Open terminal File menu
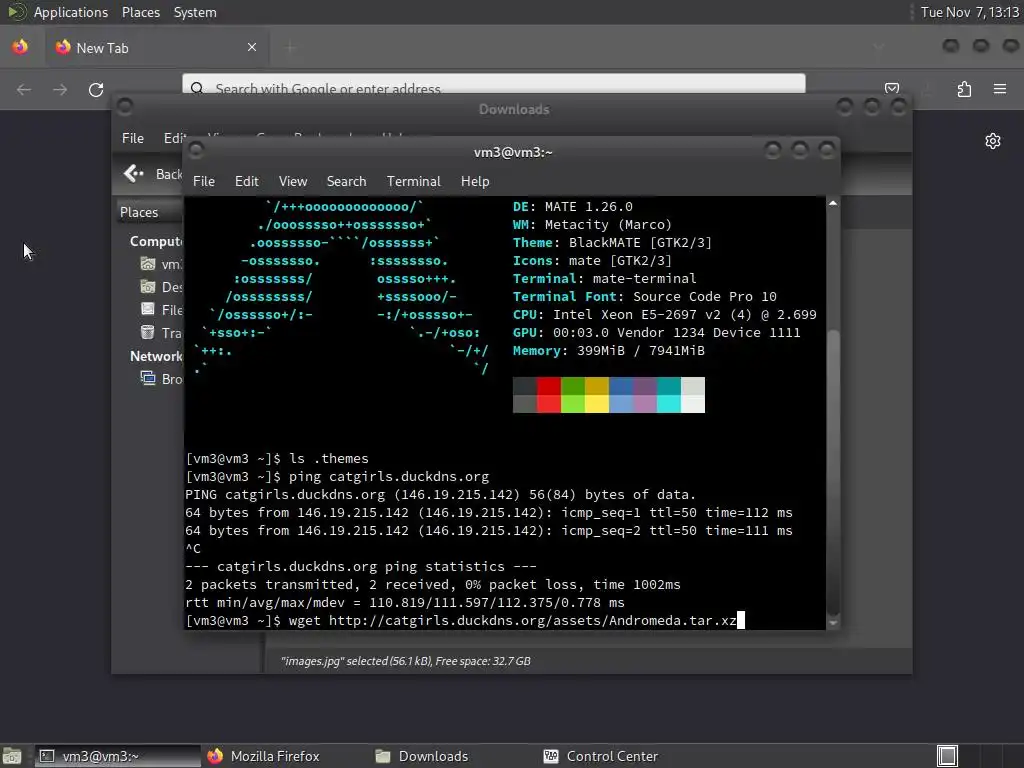This screenshot has height=768, width=1024. [204, 181]
